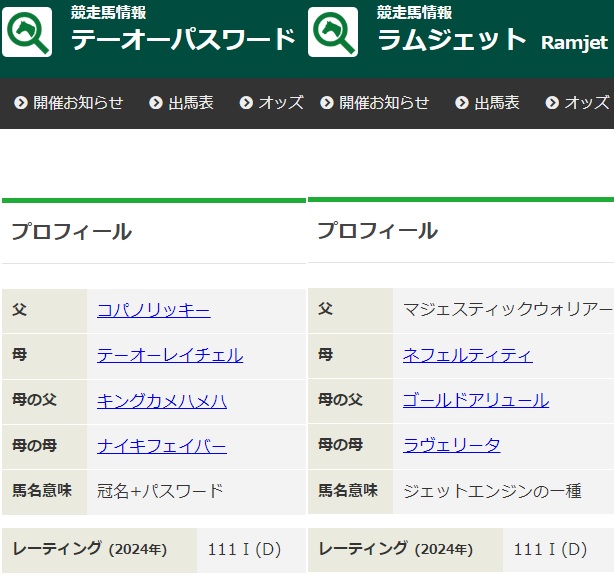Click プロフィール heading on the ラムジェット page
614x580 pixels.
tap(377, 231)
